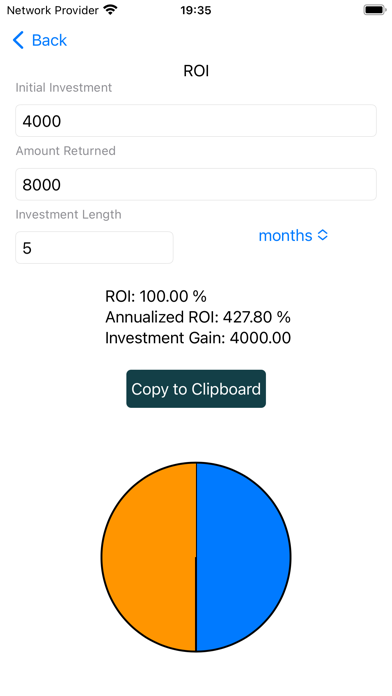This screenshot has width=392, height=696.
Task: Tap the Initial Investment label
Action: [x=63, y=88]
